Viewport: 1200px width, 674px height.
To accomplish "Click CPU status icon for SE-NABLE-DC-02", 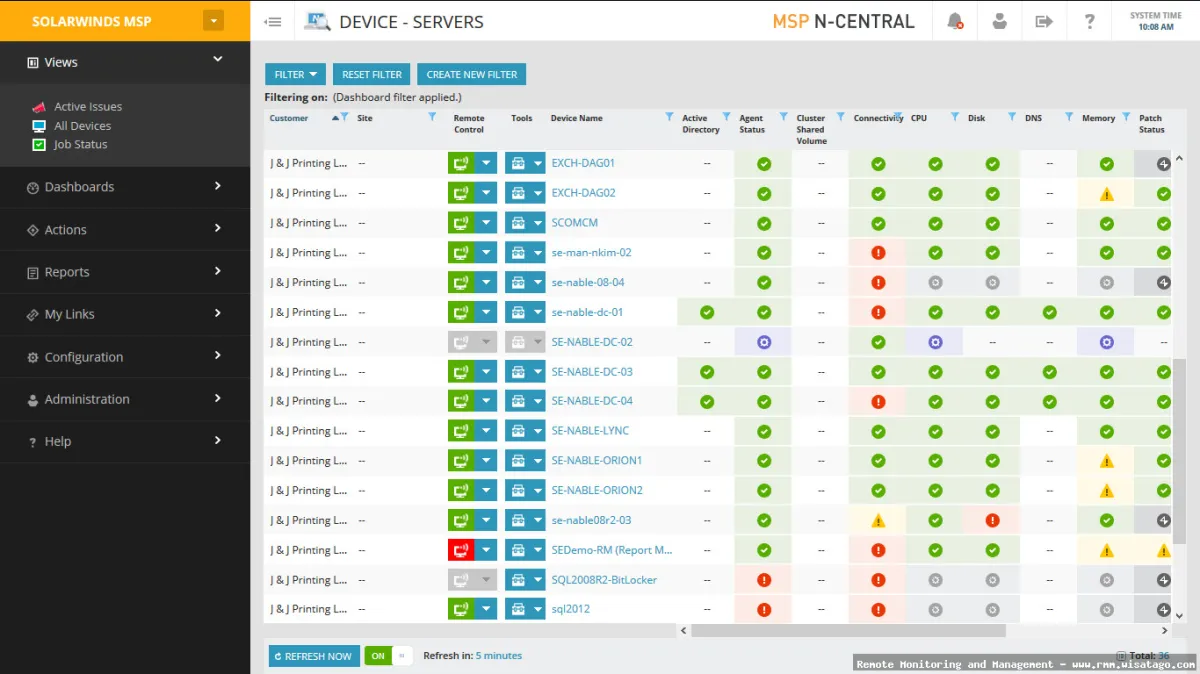I will click(935, 342).
